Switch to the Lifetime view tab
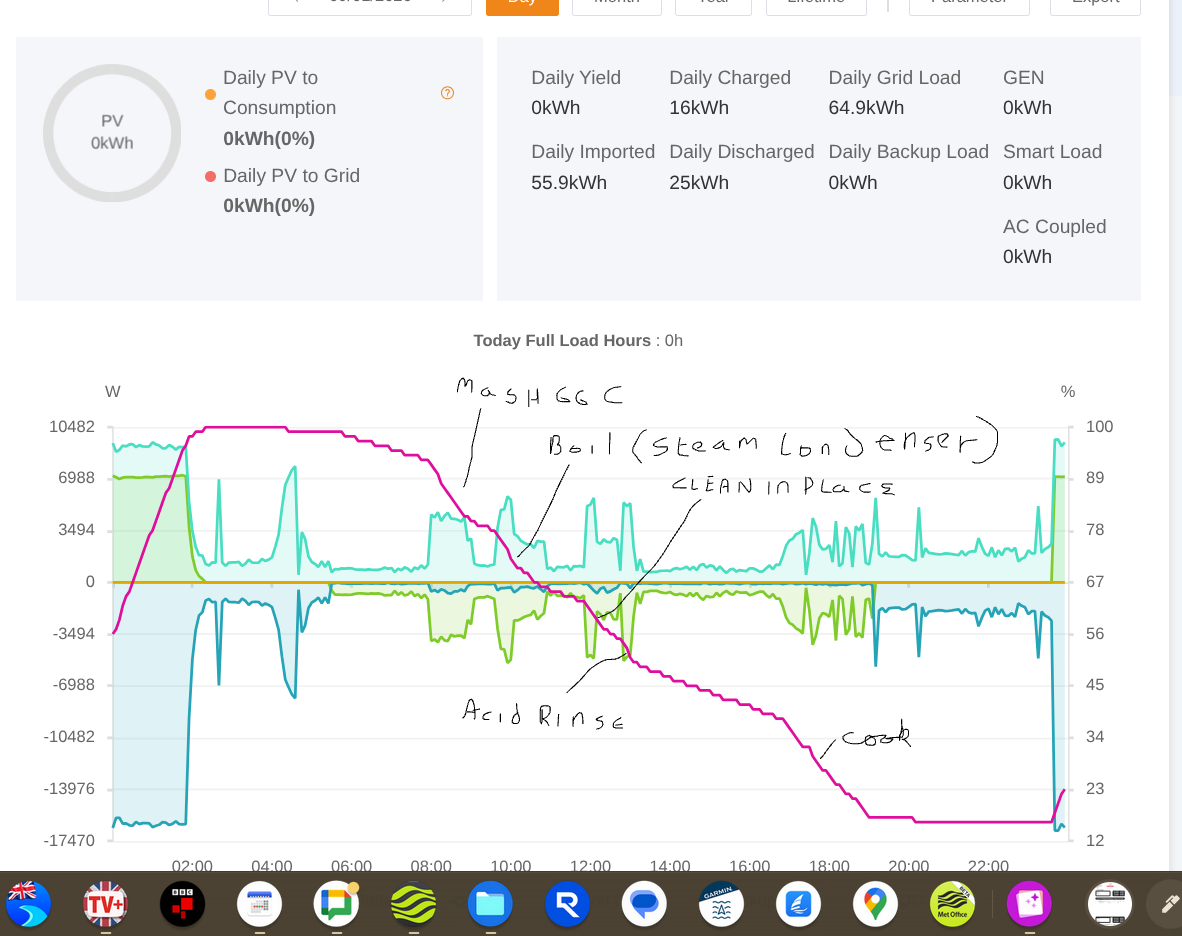1182x936 pixels. [815, 3]
